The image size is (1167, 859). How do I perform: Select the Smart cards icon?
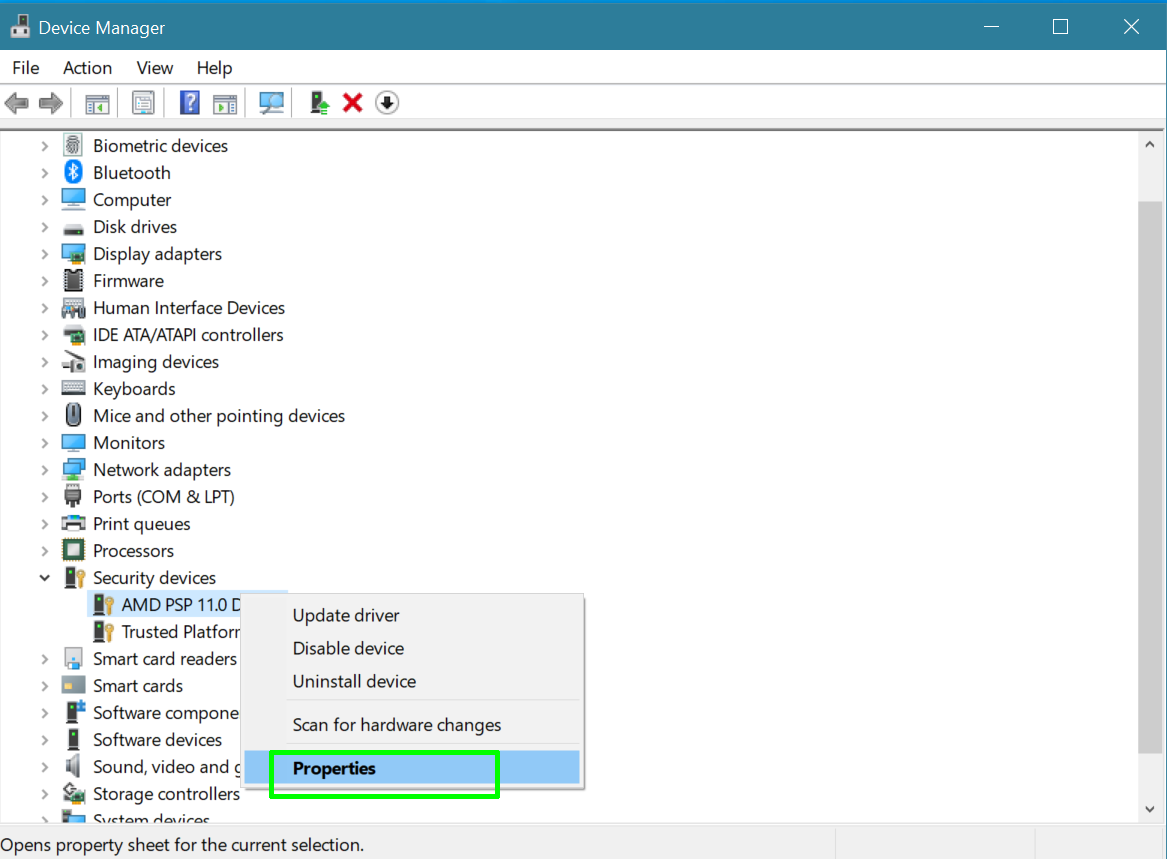click(x=73, y=685)
